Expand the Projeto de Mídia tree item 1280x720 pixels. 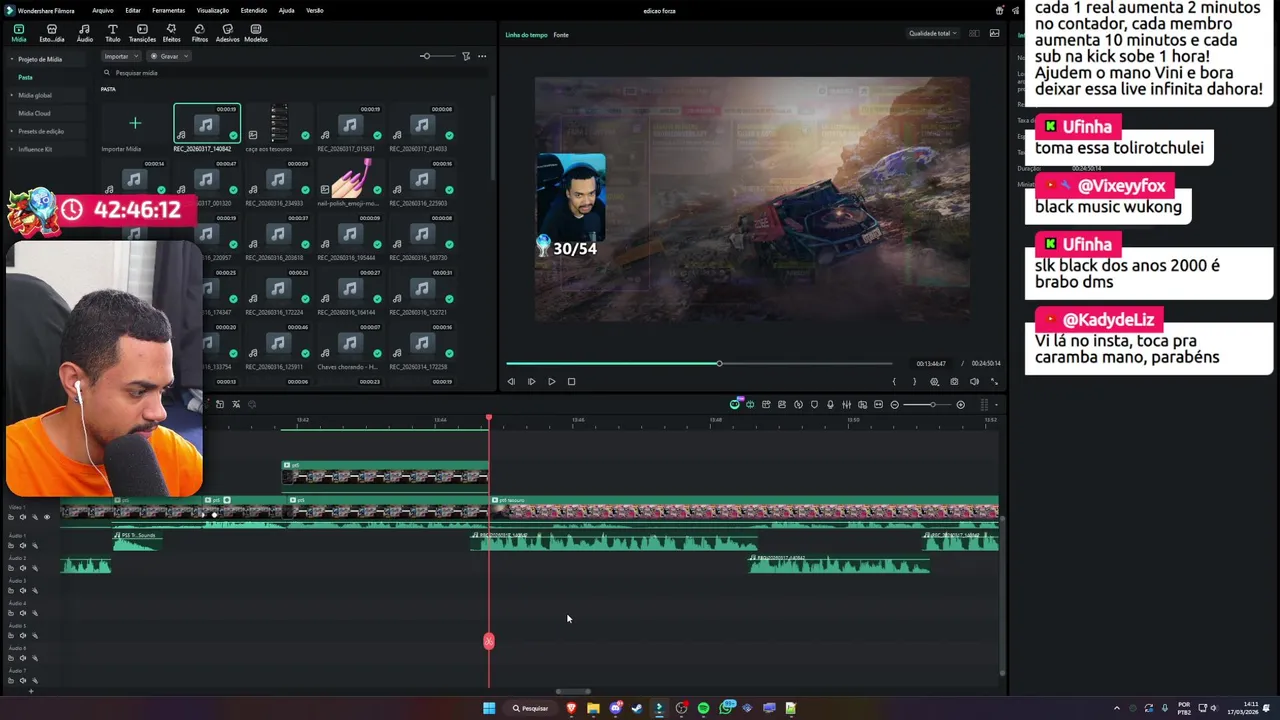coord(11,59)
